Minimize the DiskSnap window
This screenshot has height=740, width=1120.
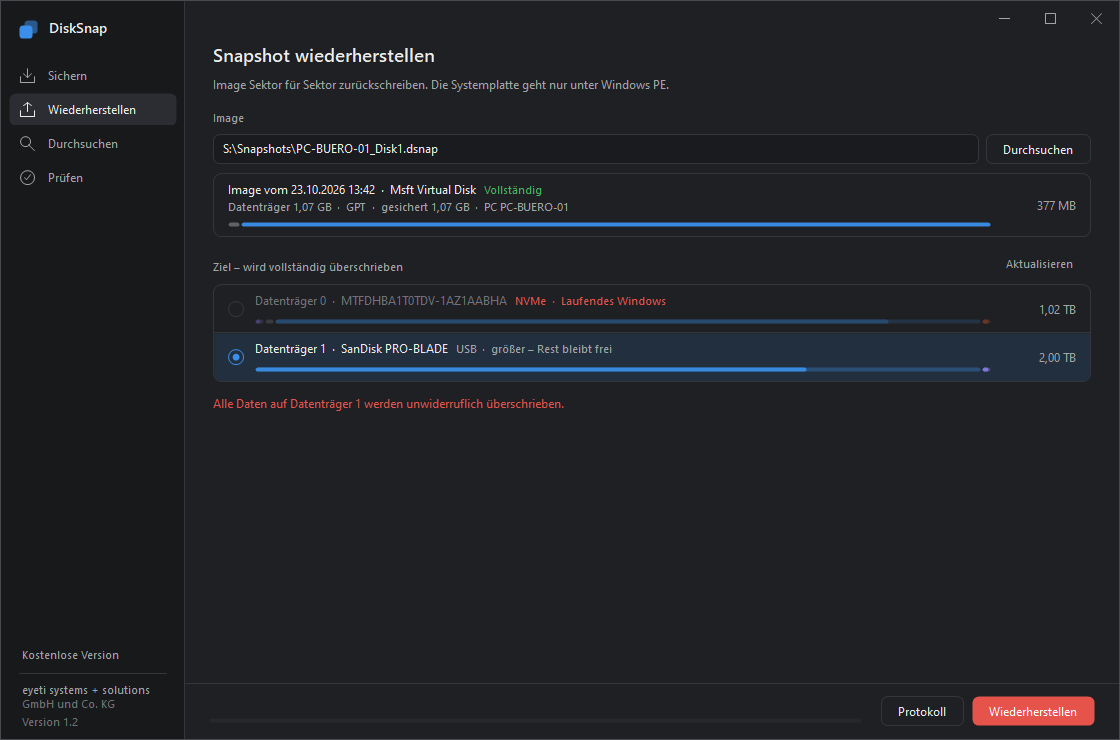pyautogui.click(x=1004, y=19)
